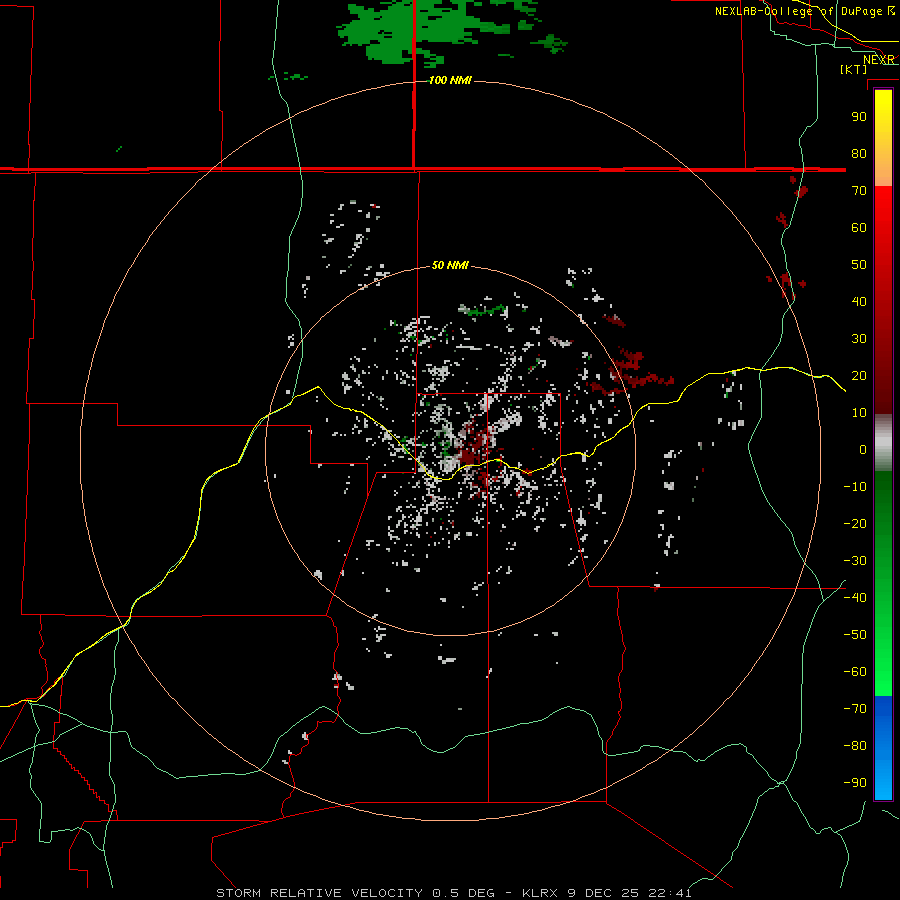The width and height of the screenshot is (900, 900).
Task: Click the blue bottom segment of color bar
Action: coord(883,748)
